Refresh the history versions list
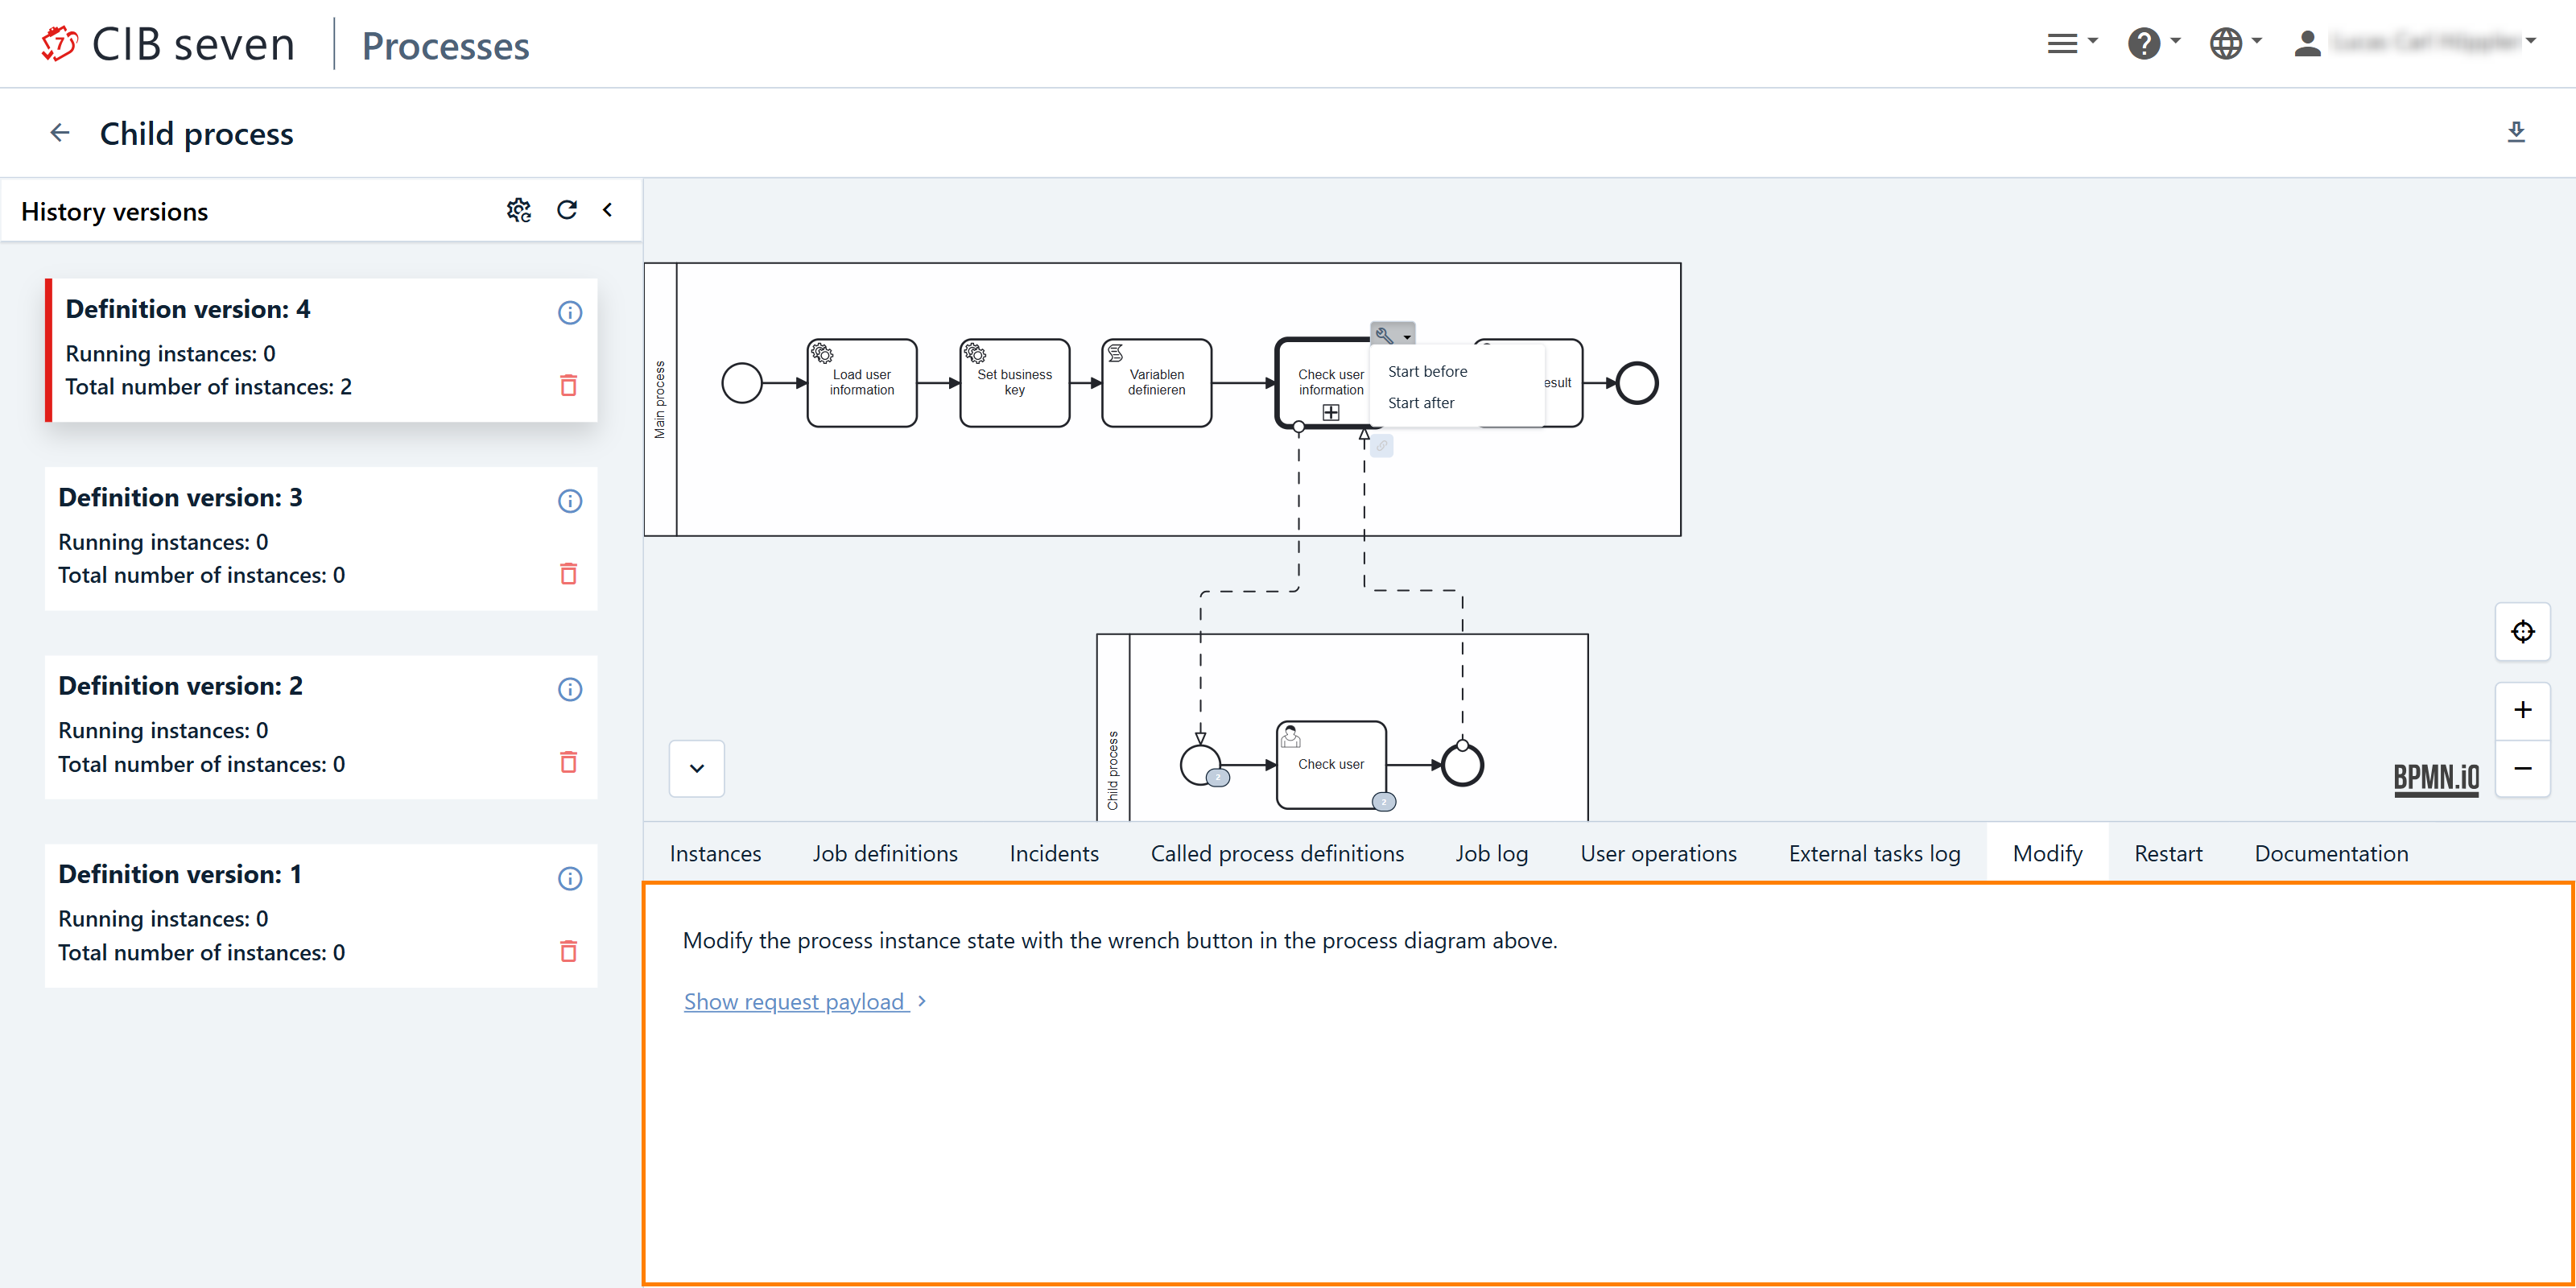Screen dimensions: 2576x1288 tap(567, 210)
